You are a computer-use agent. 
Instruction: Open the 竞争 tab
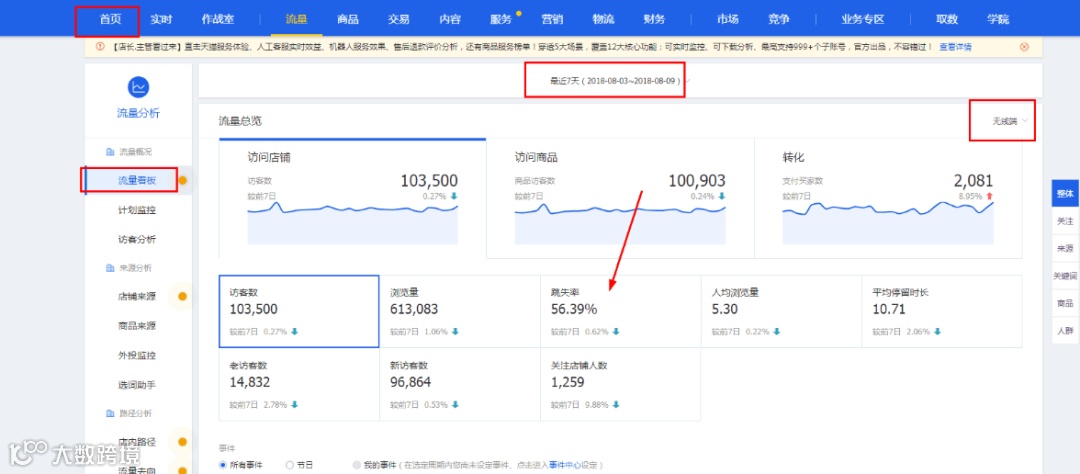[x=779, y=19]
